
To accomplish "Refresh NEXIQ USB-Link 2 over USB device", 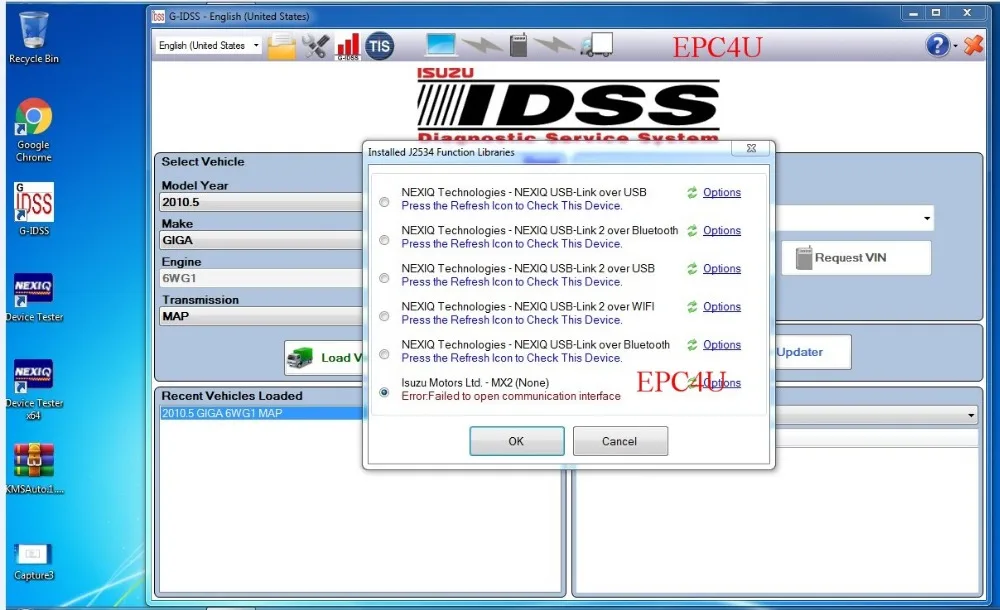I will pos(692,269).
